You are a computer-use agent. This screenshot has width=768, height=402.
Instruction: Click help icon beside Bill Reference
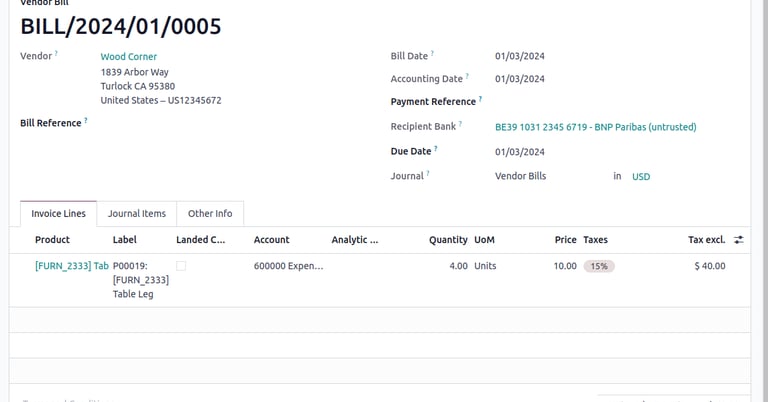click(x=85, y=121)
